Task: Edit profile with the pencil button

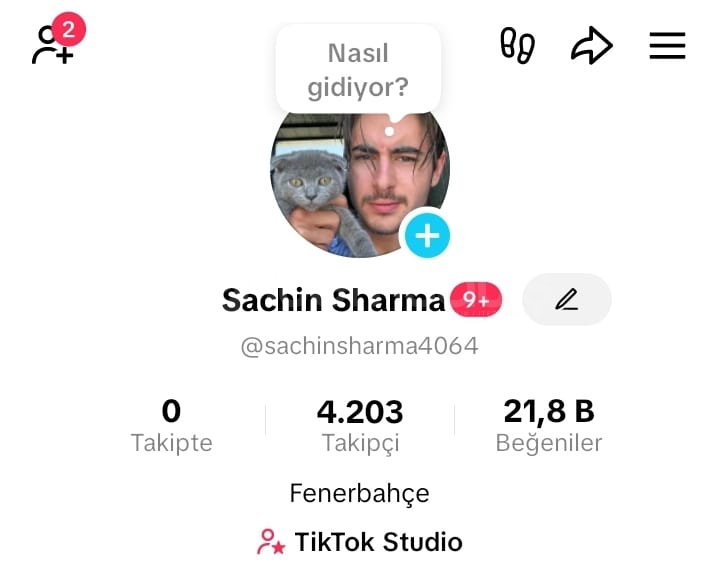Action: (567, 299)
